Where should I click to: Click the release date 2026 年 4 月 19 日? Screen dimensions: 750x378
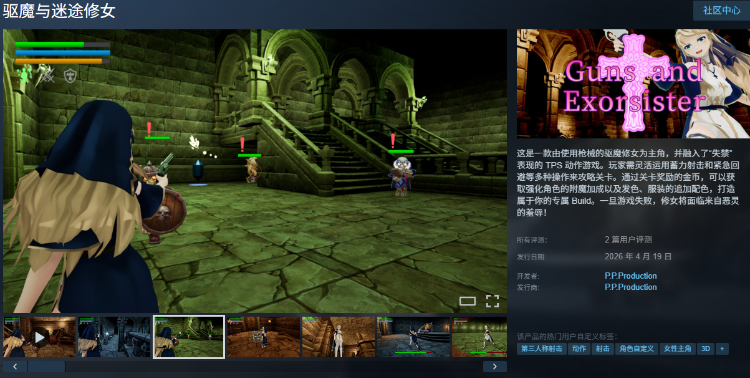tap(638, 256)
